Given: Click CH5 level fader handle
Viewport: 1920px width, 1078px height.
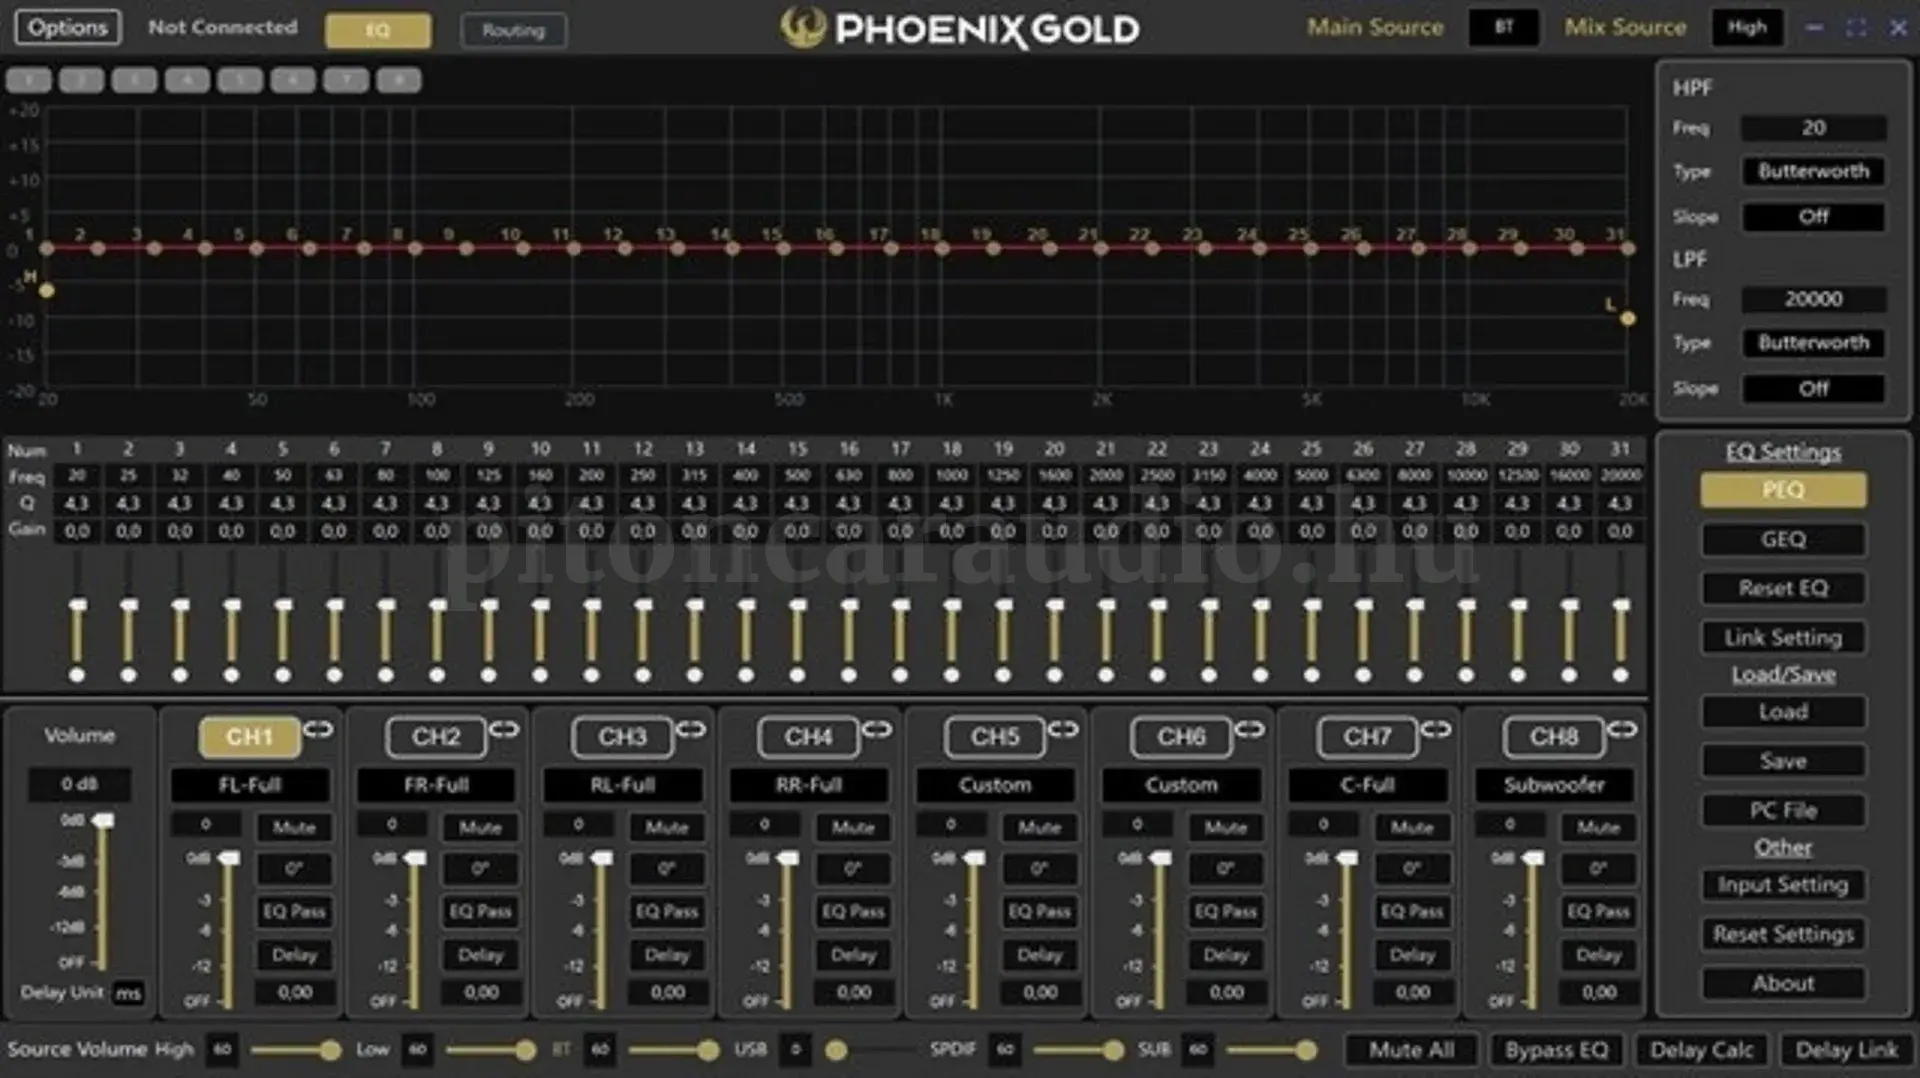Looking at the screenshot, I should click(x=974, y=859).
